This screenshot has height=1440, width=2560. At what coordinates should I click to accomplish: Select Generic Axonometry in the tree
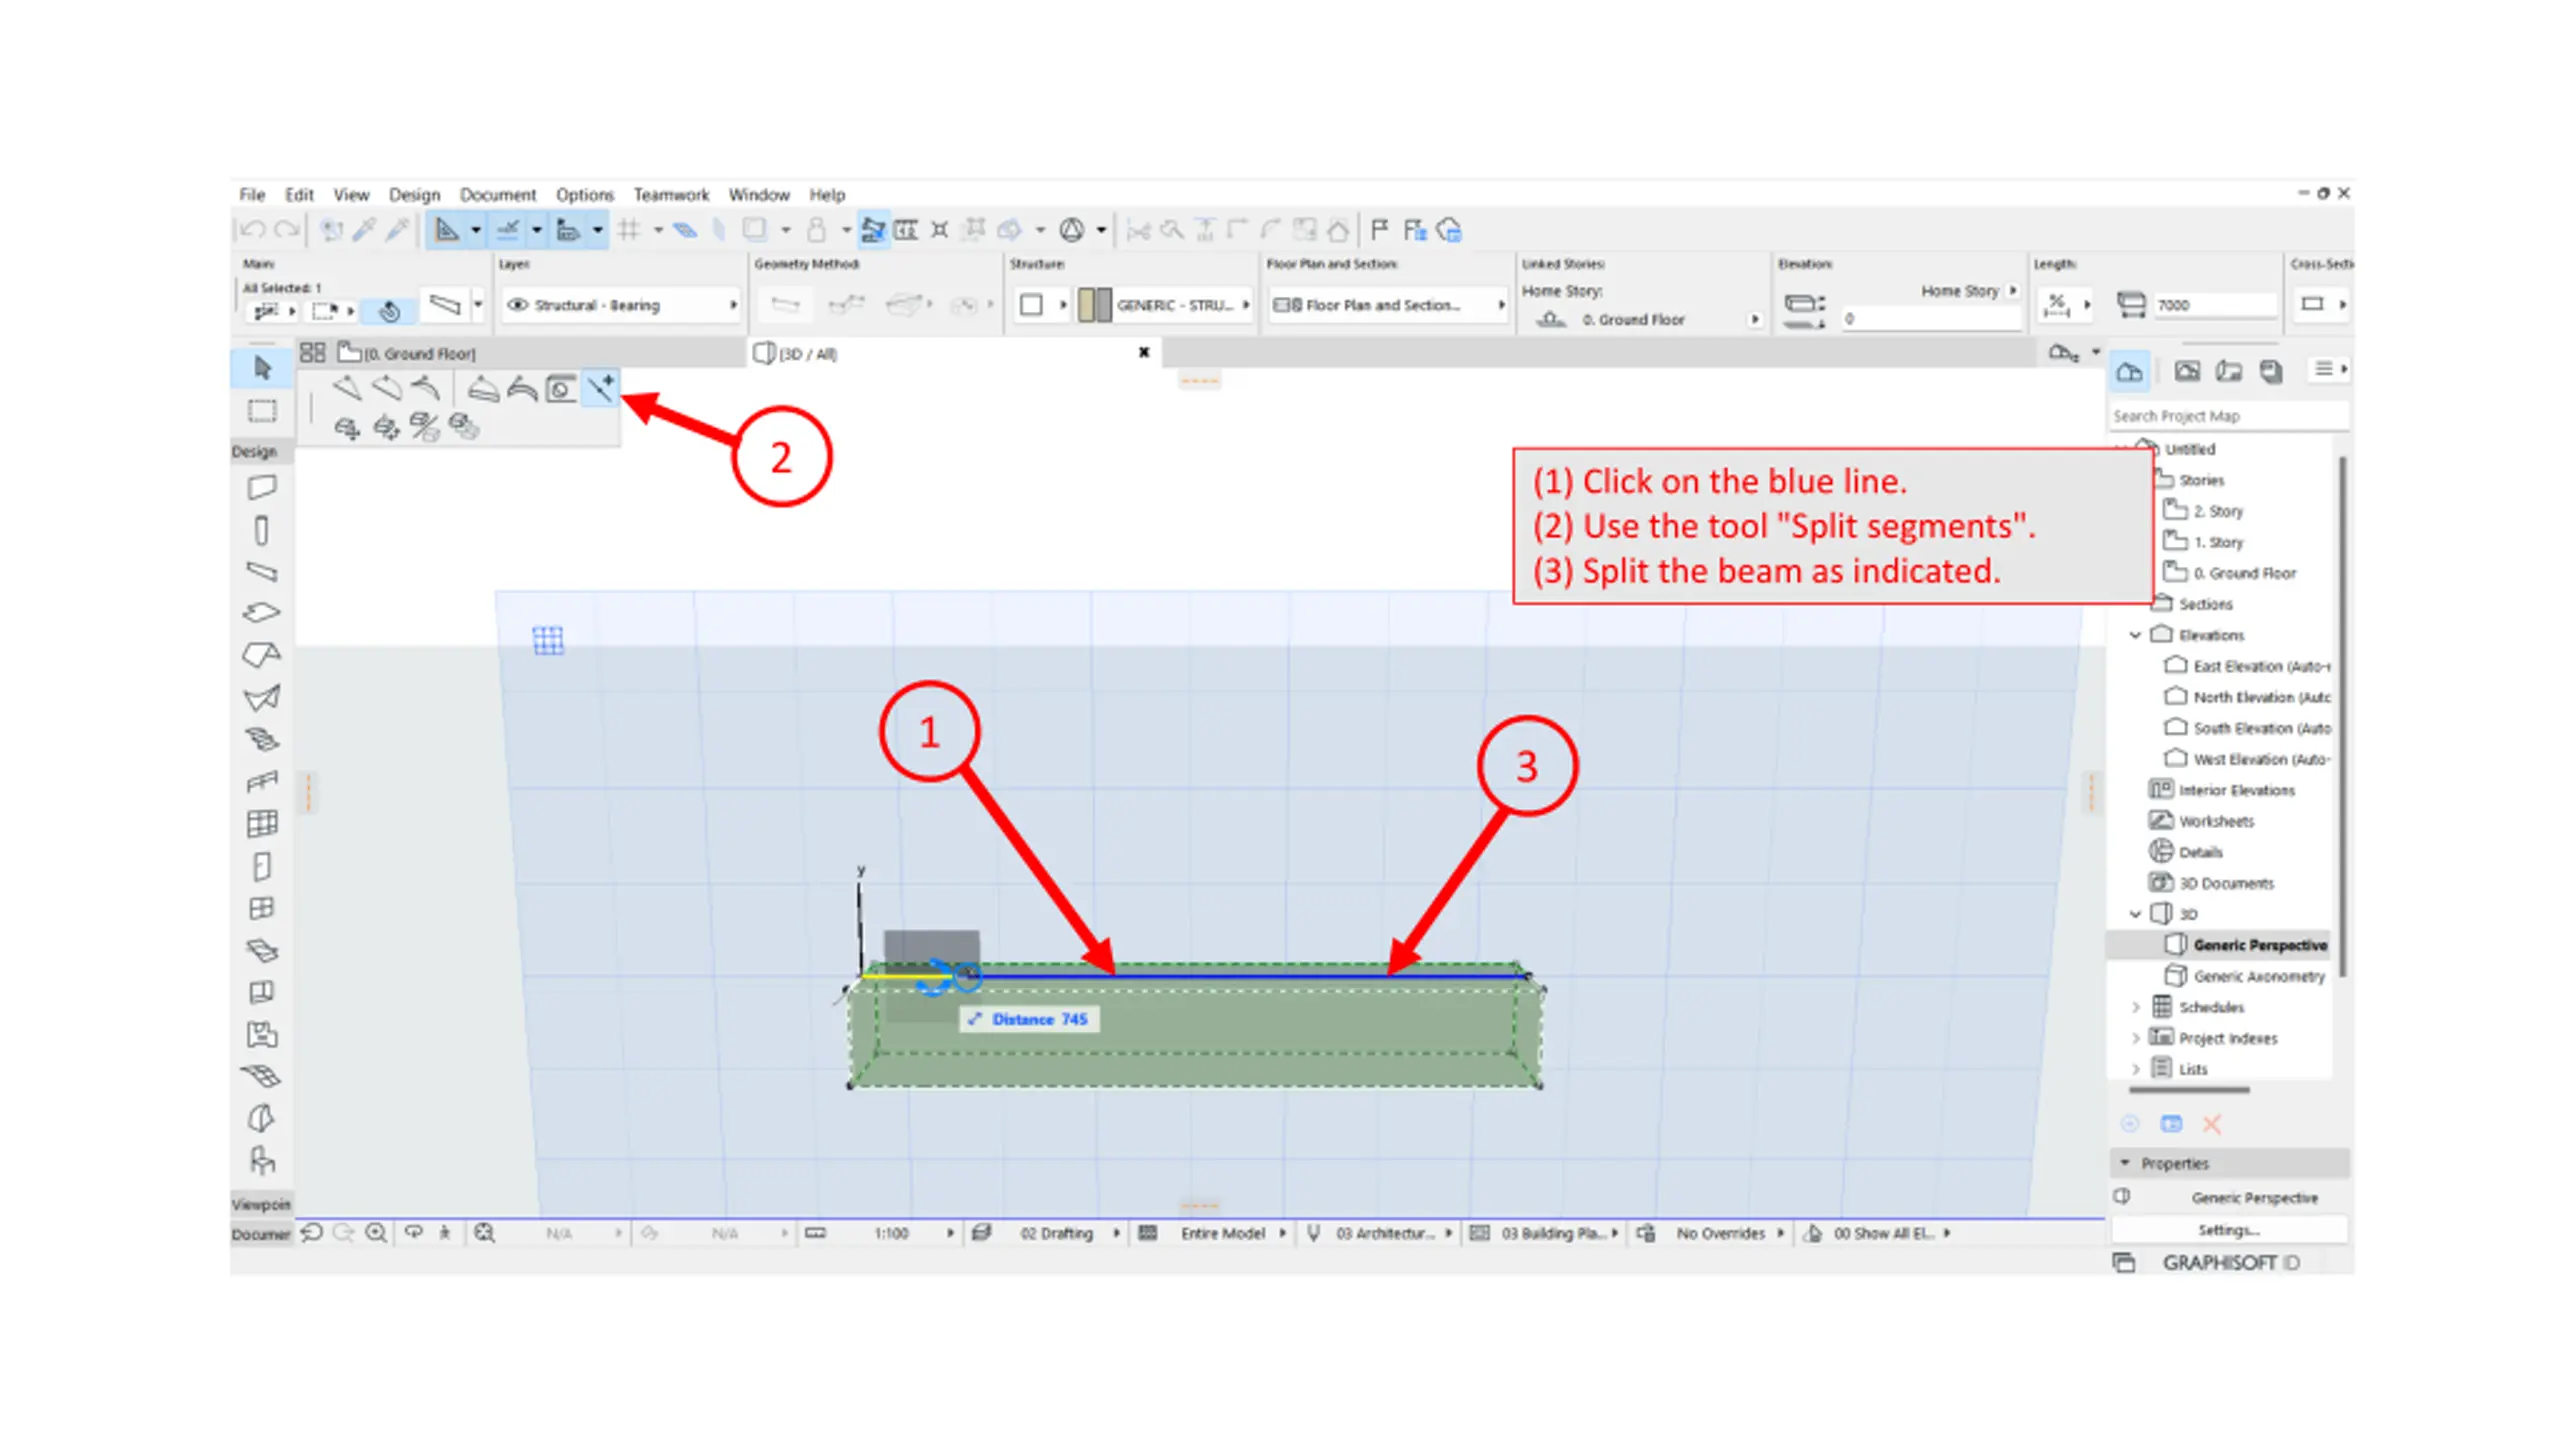point(2258,976)
